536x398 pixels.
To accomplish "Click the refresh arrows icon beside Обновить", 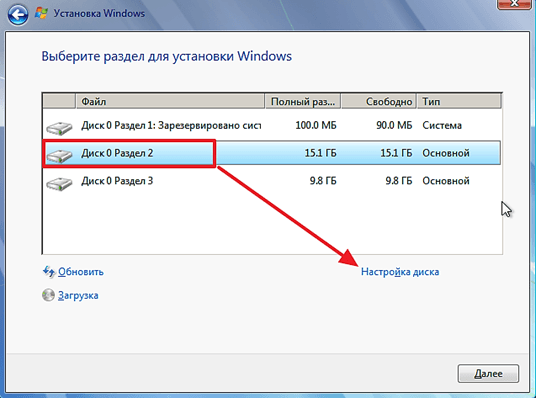I will 49,272.
